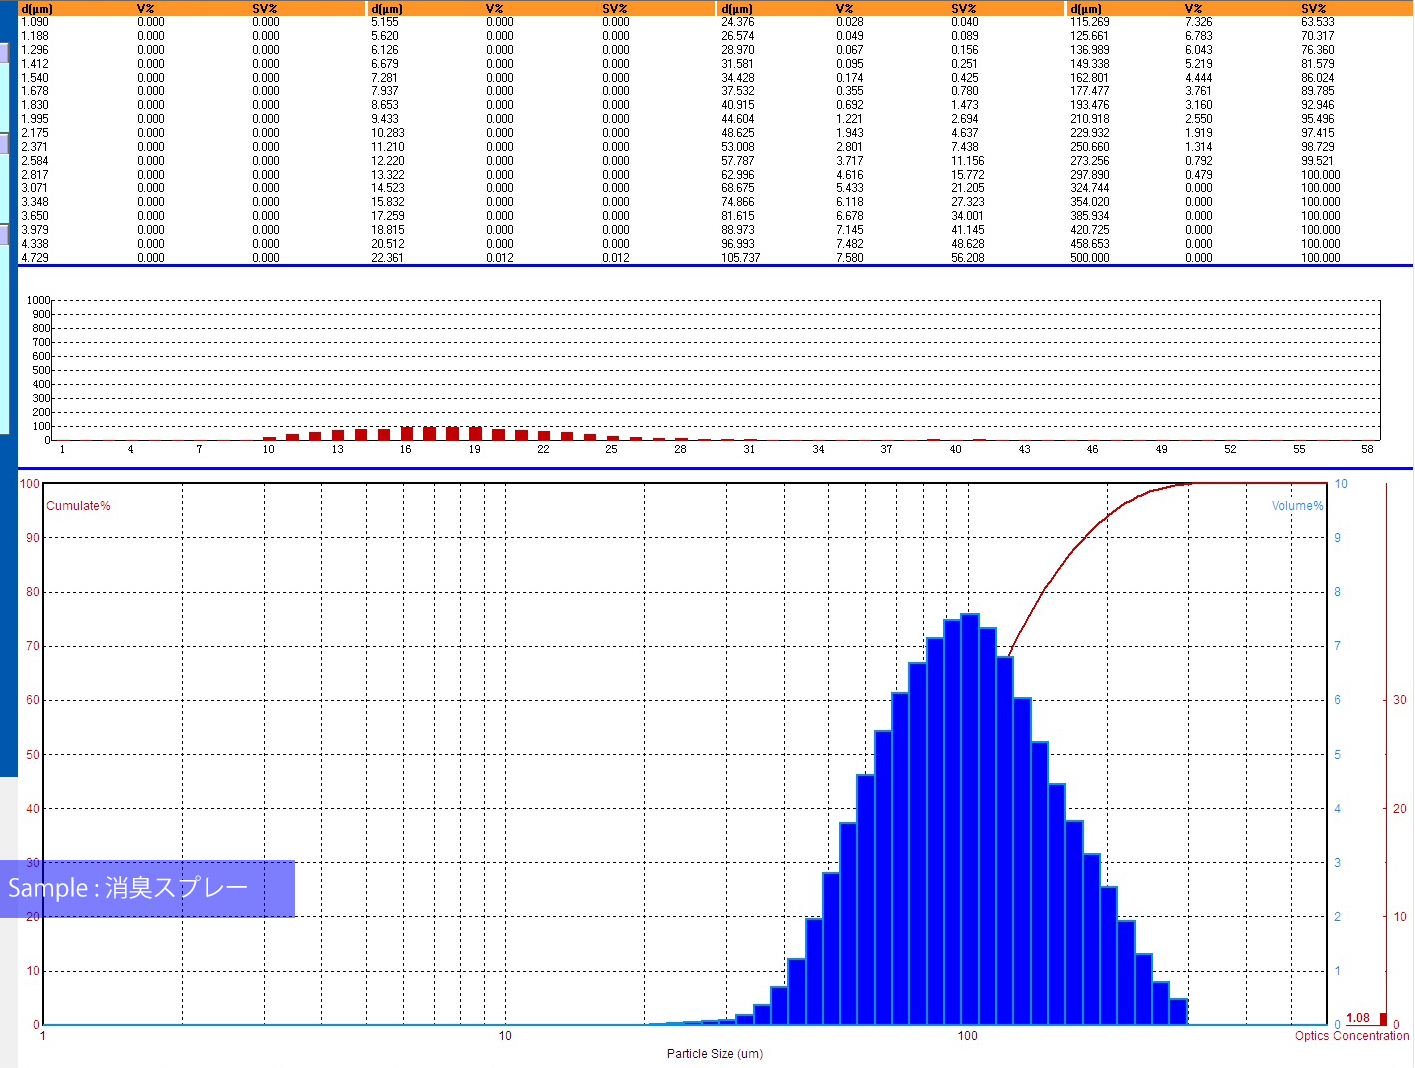This screenshot has width=1415, height=1068.
Task: Select the 2.175 diameter cell
Action: pos(35,133)
